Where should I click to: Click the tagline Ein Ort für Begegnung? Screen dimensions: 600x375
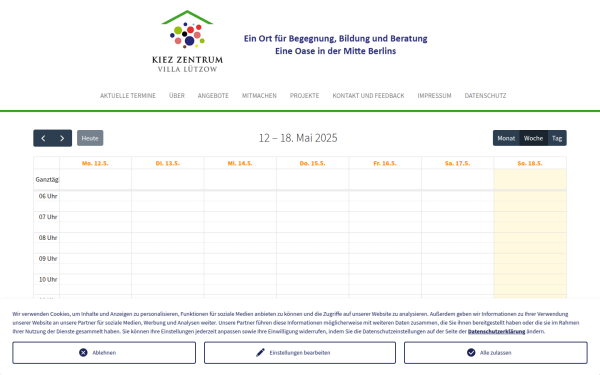tap(336, 38)
